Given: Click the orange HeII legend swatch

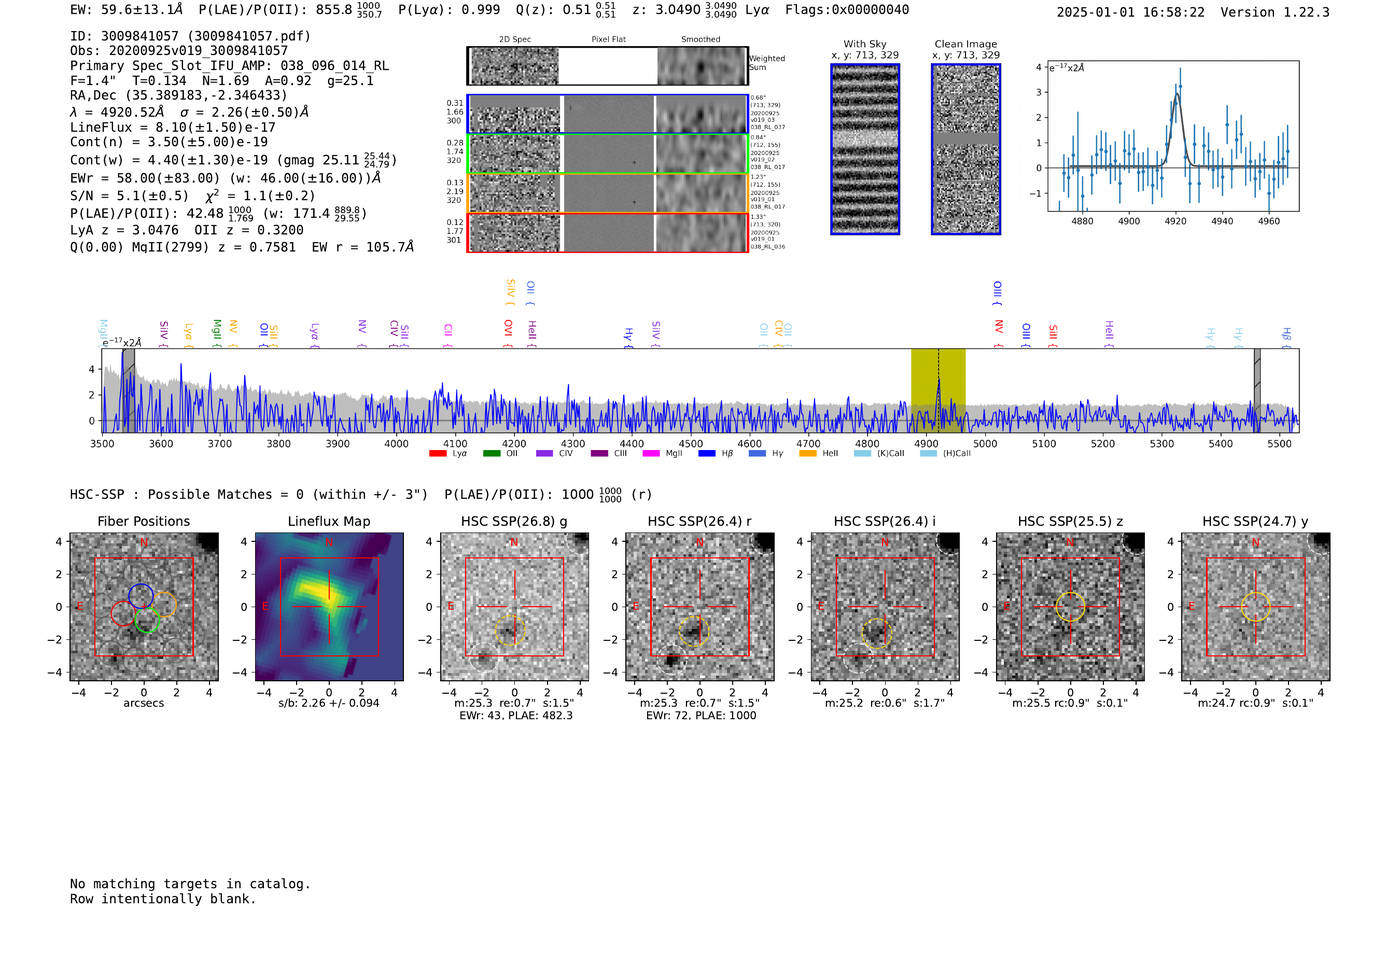Looking at the screenshot, I should (808, 454).
